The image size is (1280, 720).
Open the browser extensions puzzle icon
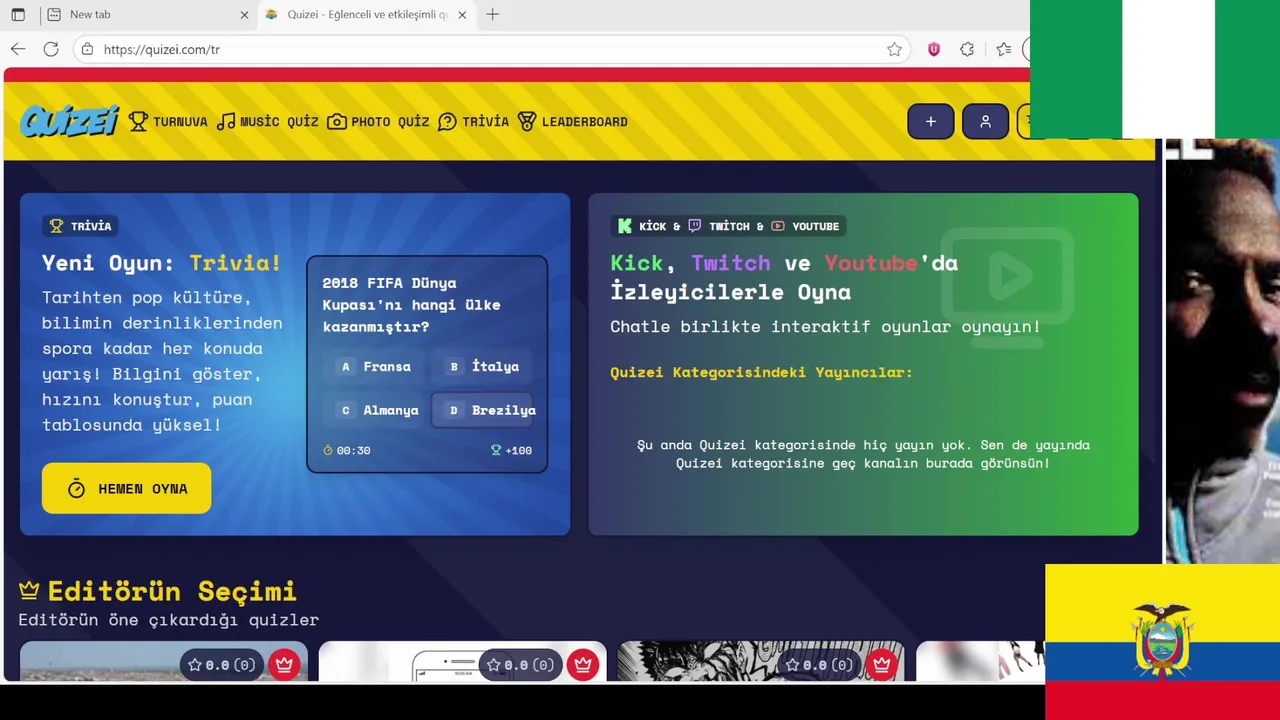tap(967, 49)
